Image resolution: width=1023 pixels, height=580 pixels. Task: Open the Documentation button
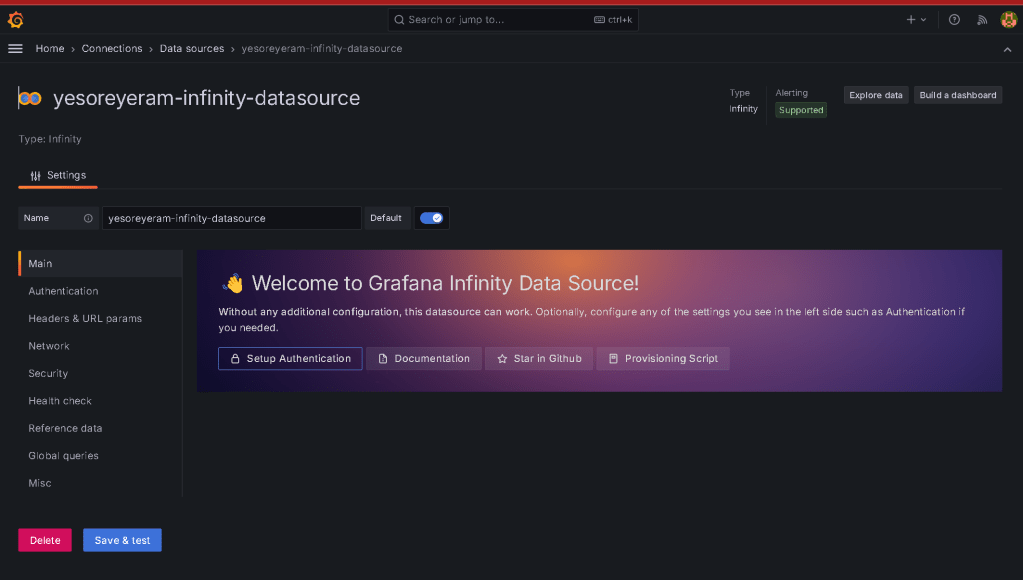click(x=424, y=359)
